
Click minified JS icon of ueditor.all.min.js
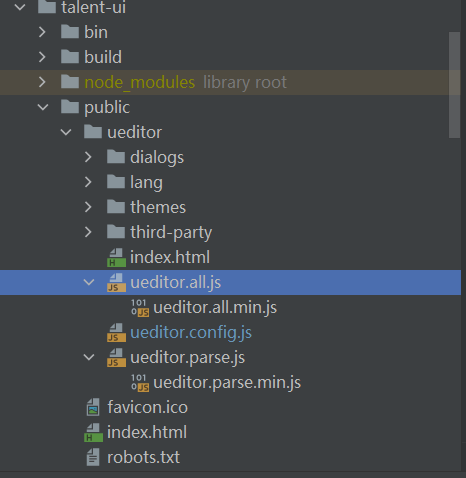[x=140, y=308]
